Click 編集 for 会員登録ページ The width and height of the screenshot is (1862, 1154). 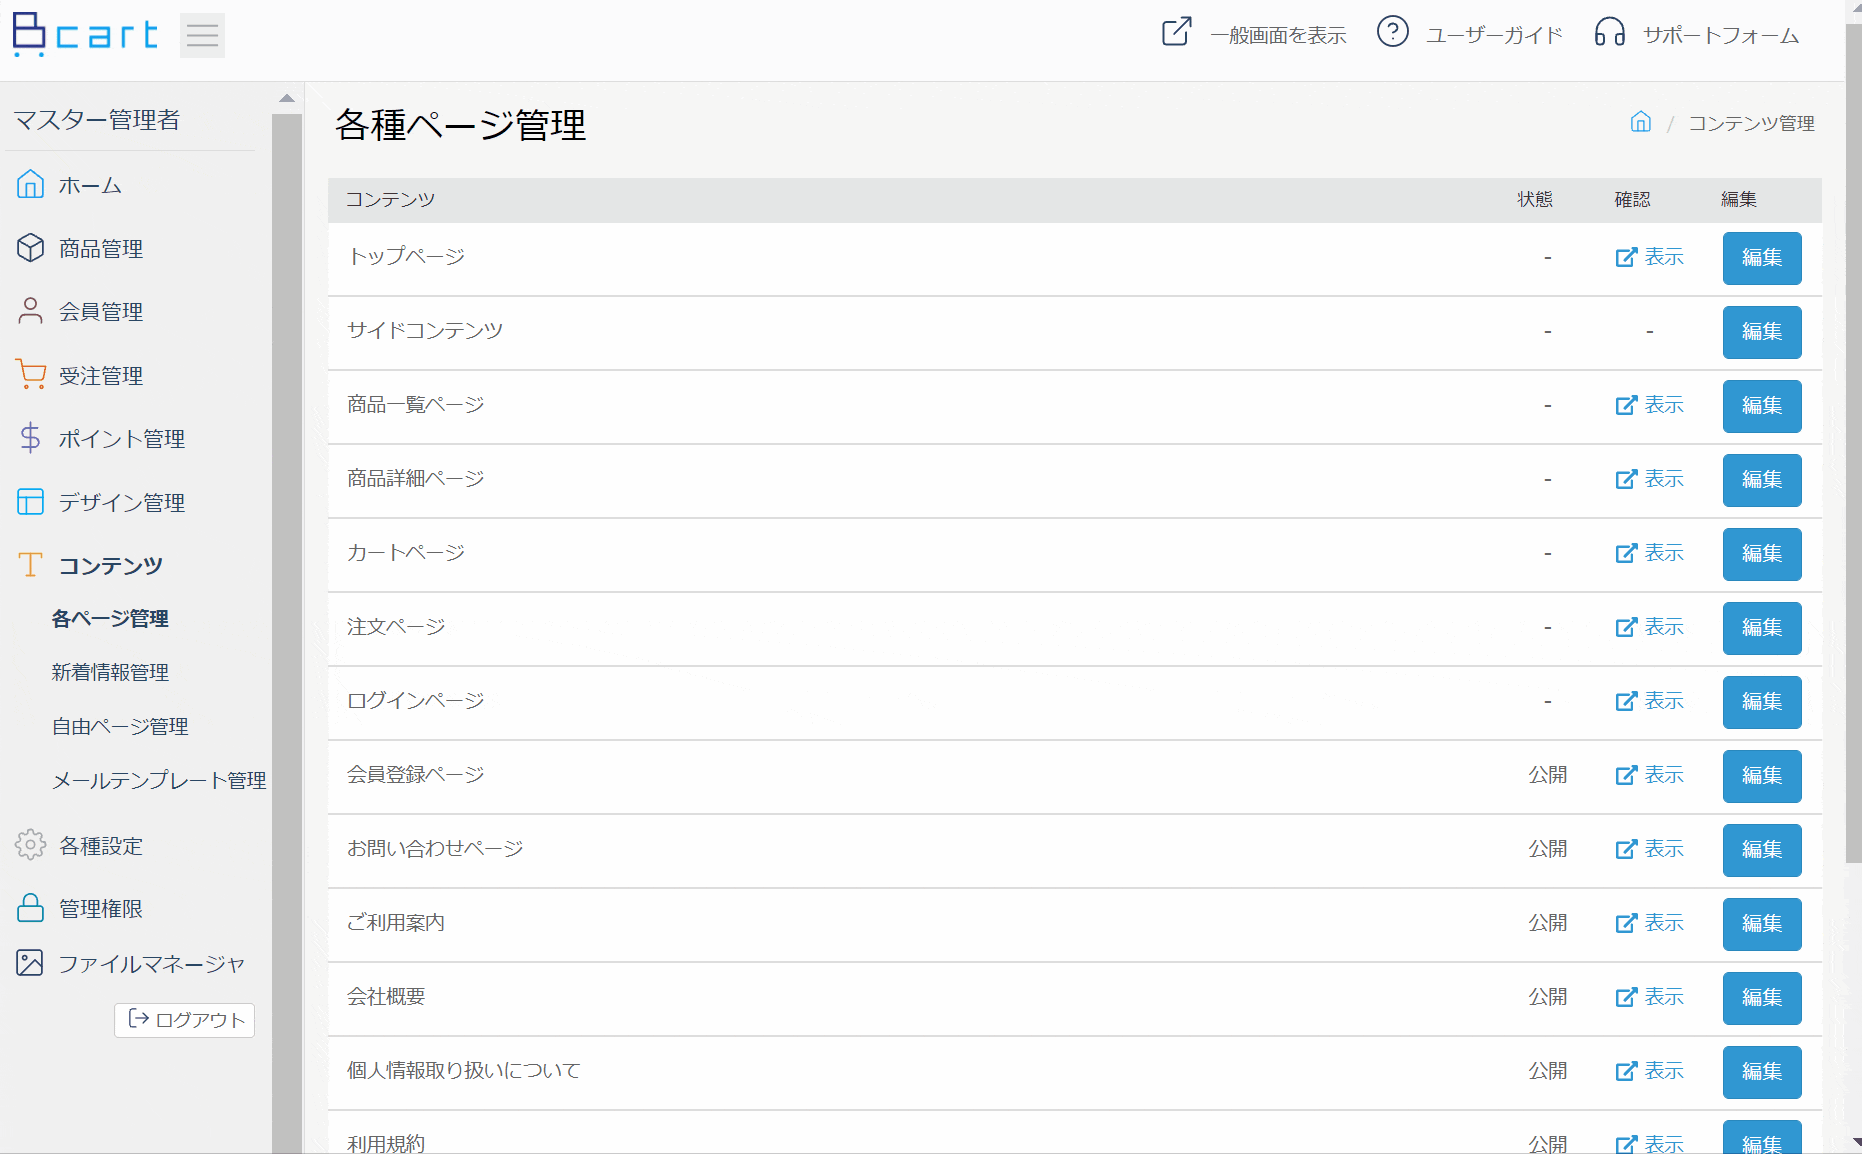click(1762, 776)
